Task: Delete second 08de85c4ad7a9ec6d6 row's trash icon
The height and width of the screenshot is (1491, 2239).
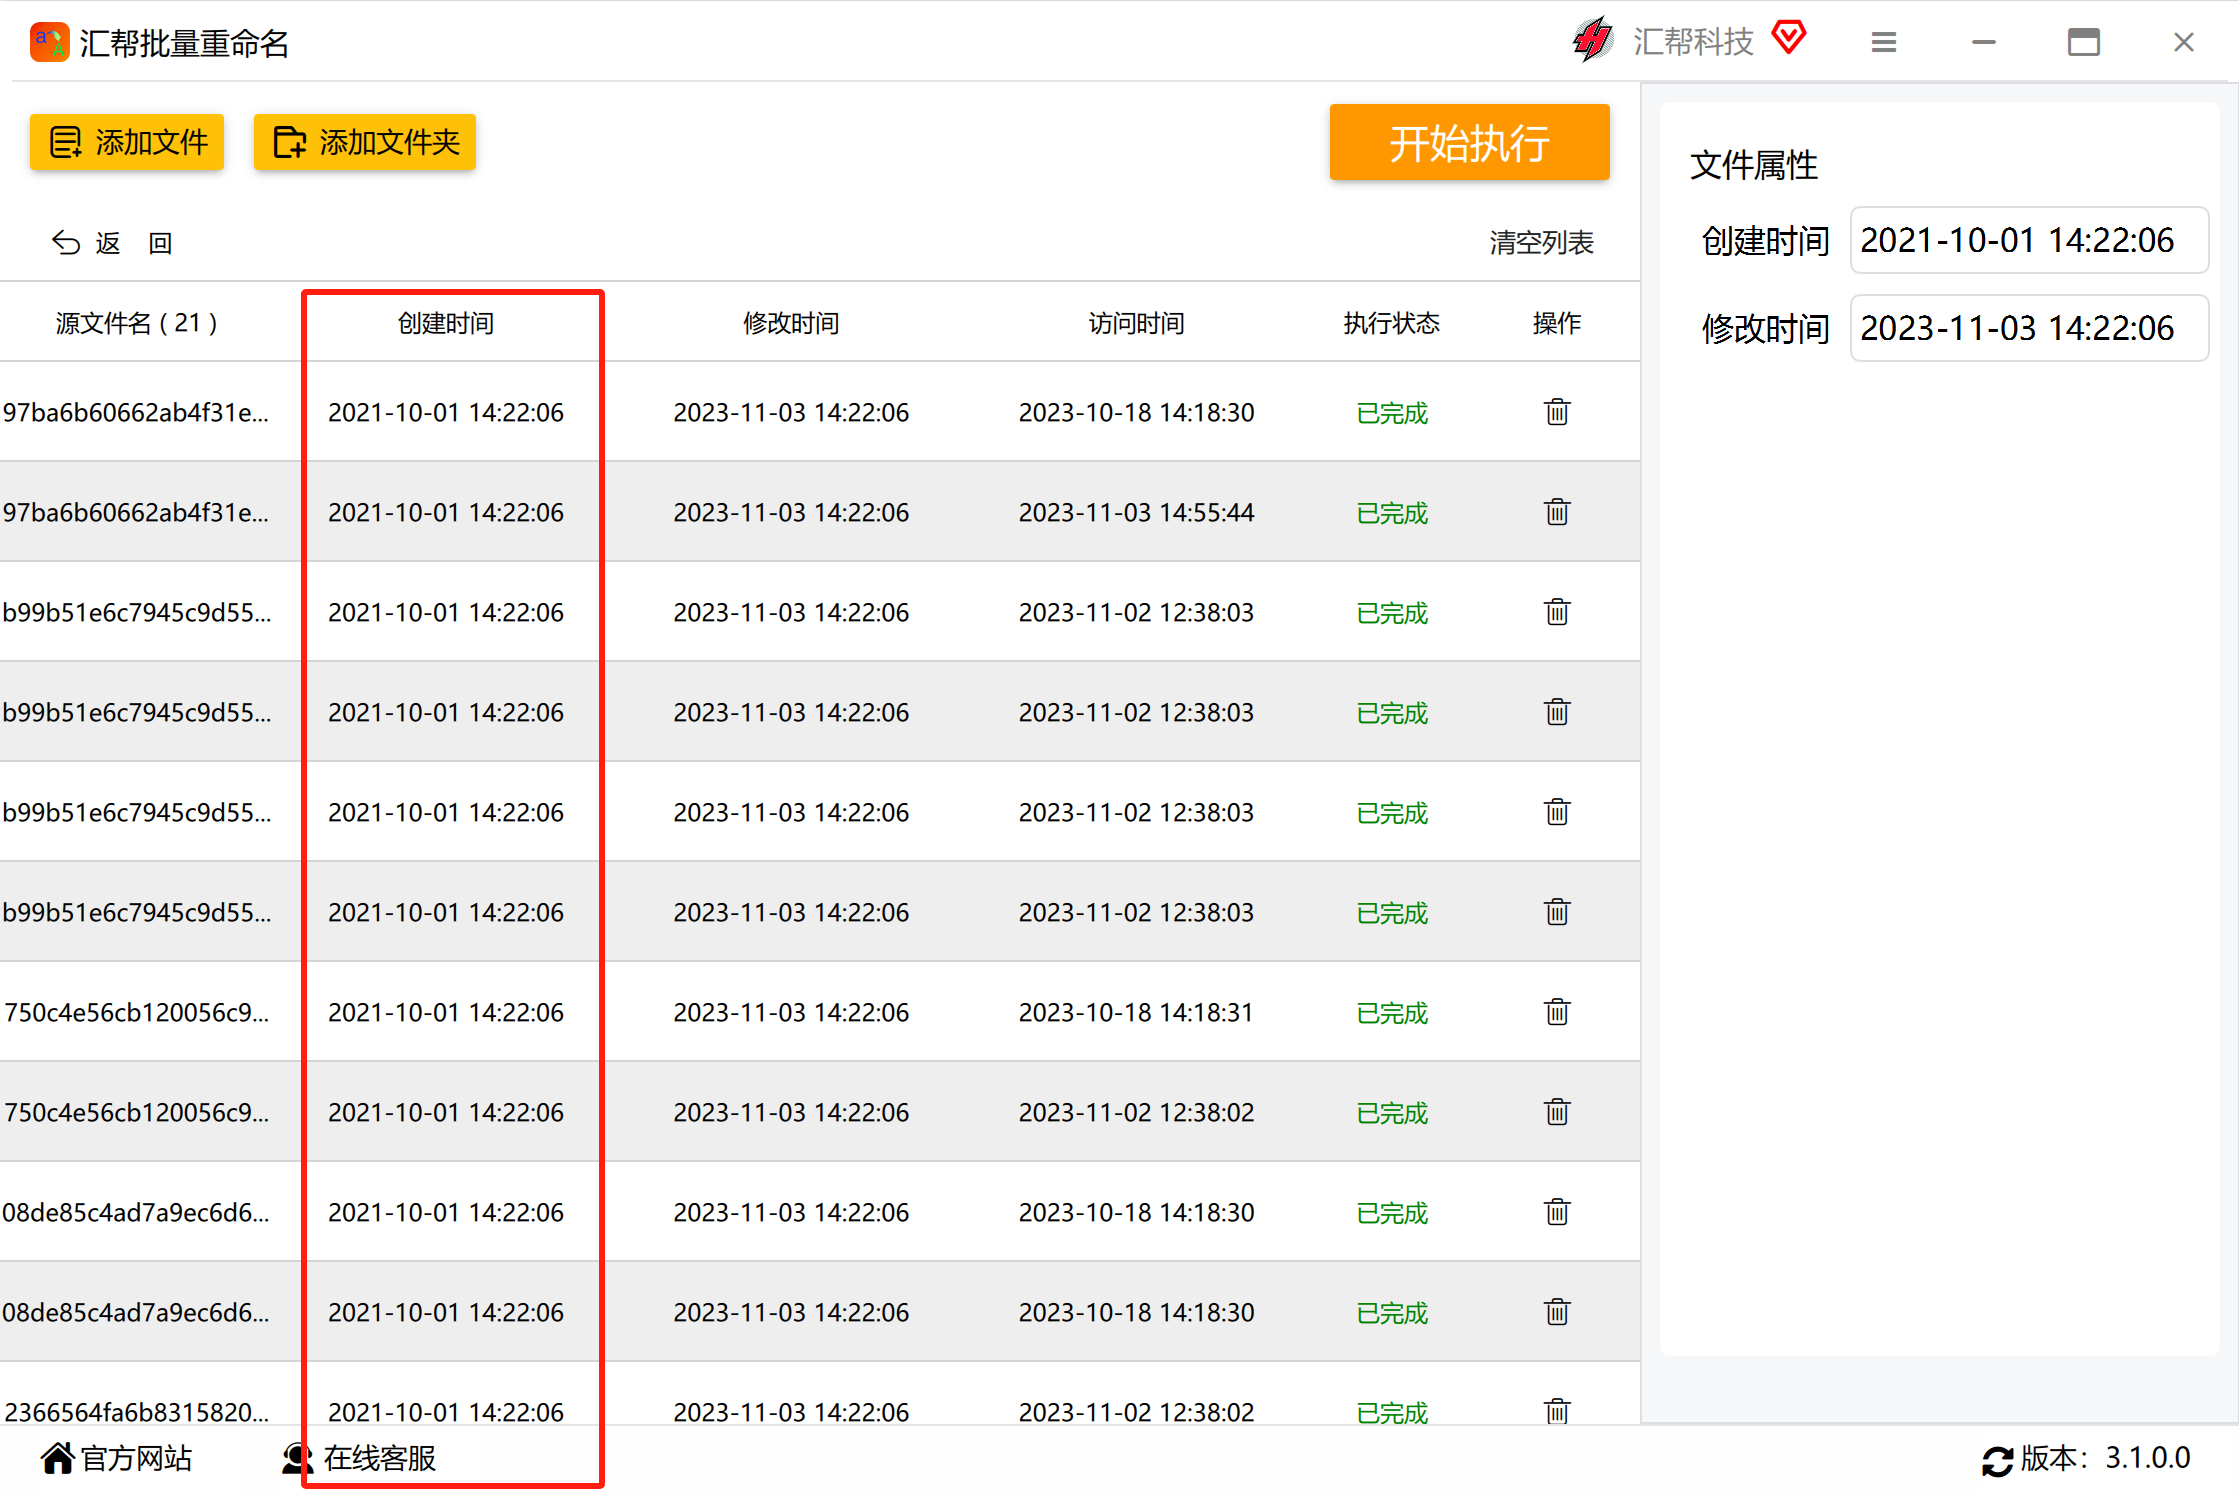Action: [1557, 1312]
